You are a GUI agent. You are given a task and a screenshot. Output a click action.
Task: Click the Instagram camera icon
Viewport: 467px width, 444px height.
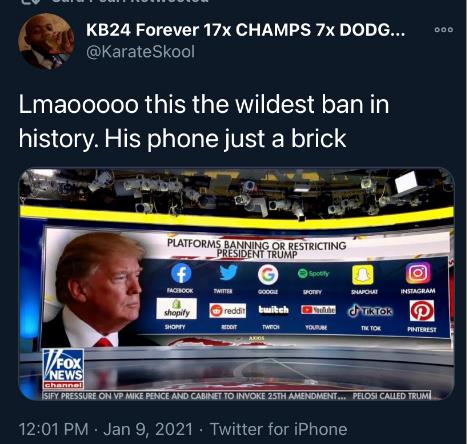(418, 273)
